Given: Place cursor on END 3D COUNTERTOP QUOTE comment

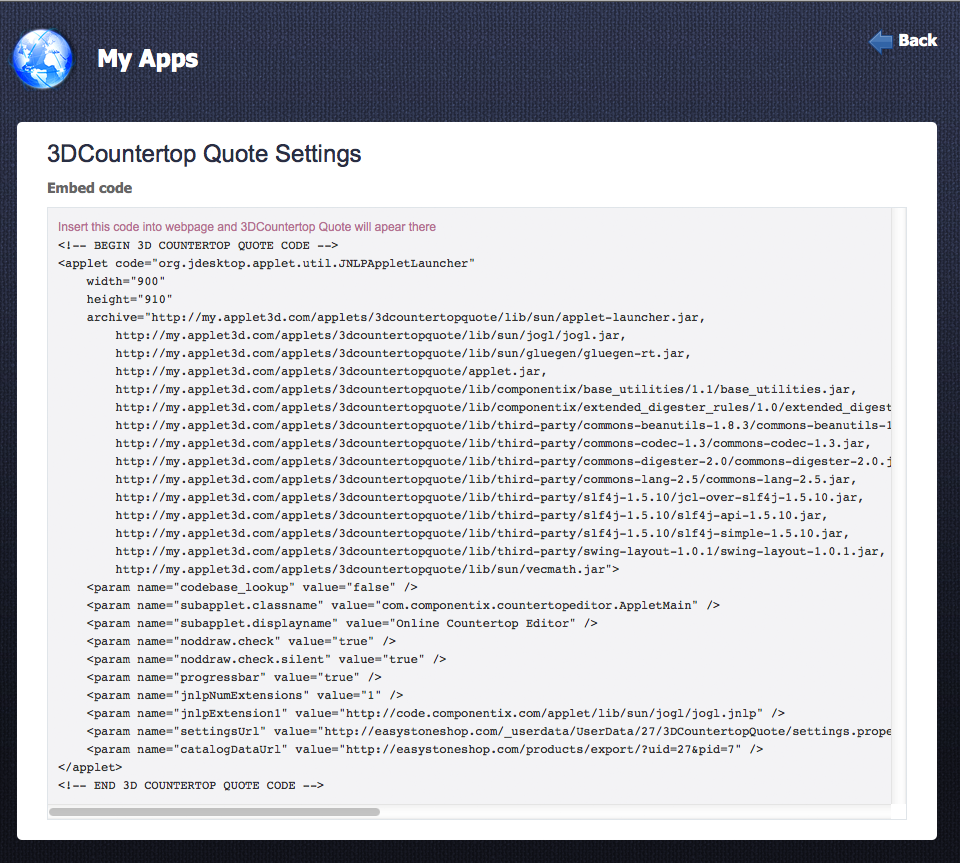Looking at the screenshot, I should click(x=191, y=785).
